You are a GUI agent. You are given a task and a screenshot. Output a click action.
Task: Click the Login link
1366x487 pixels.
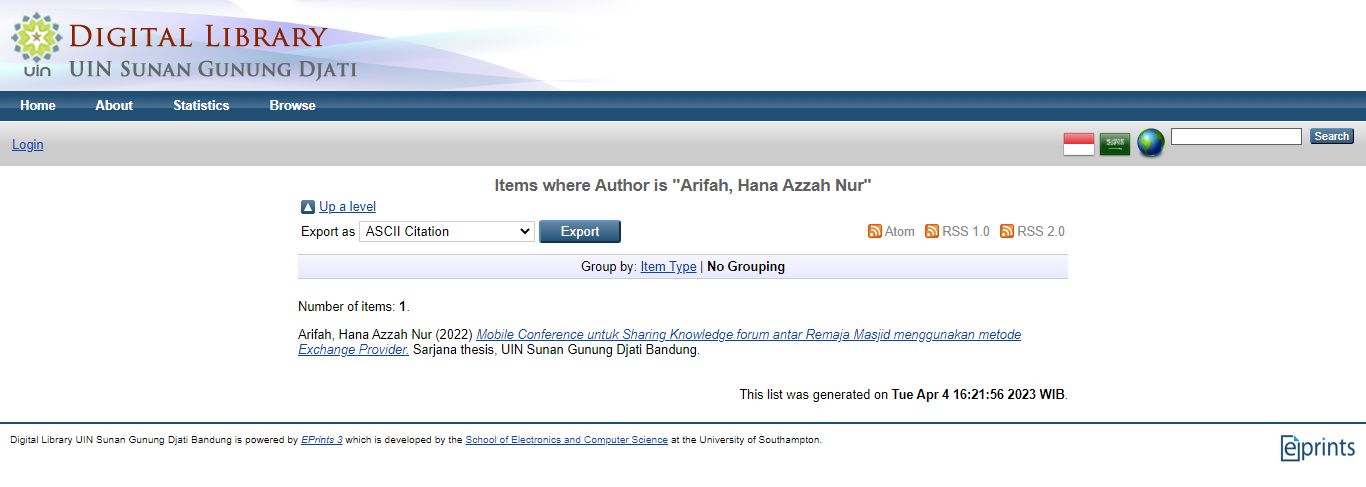(27, 144)
